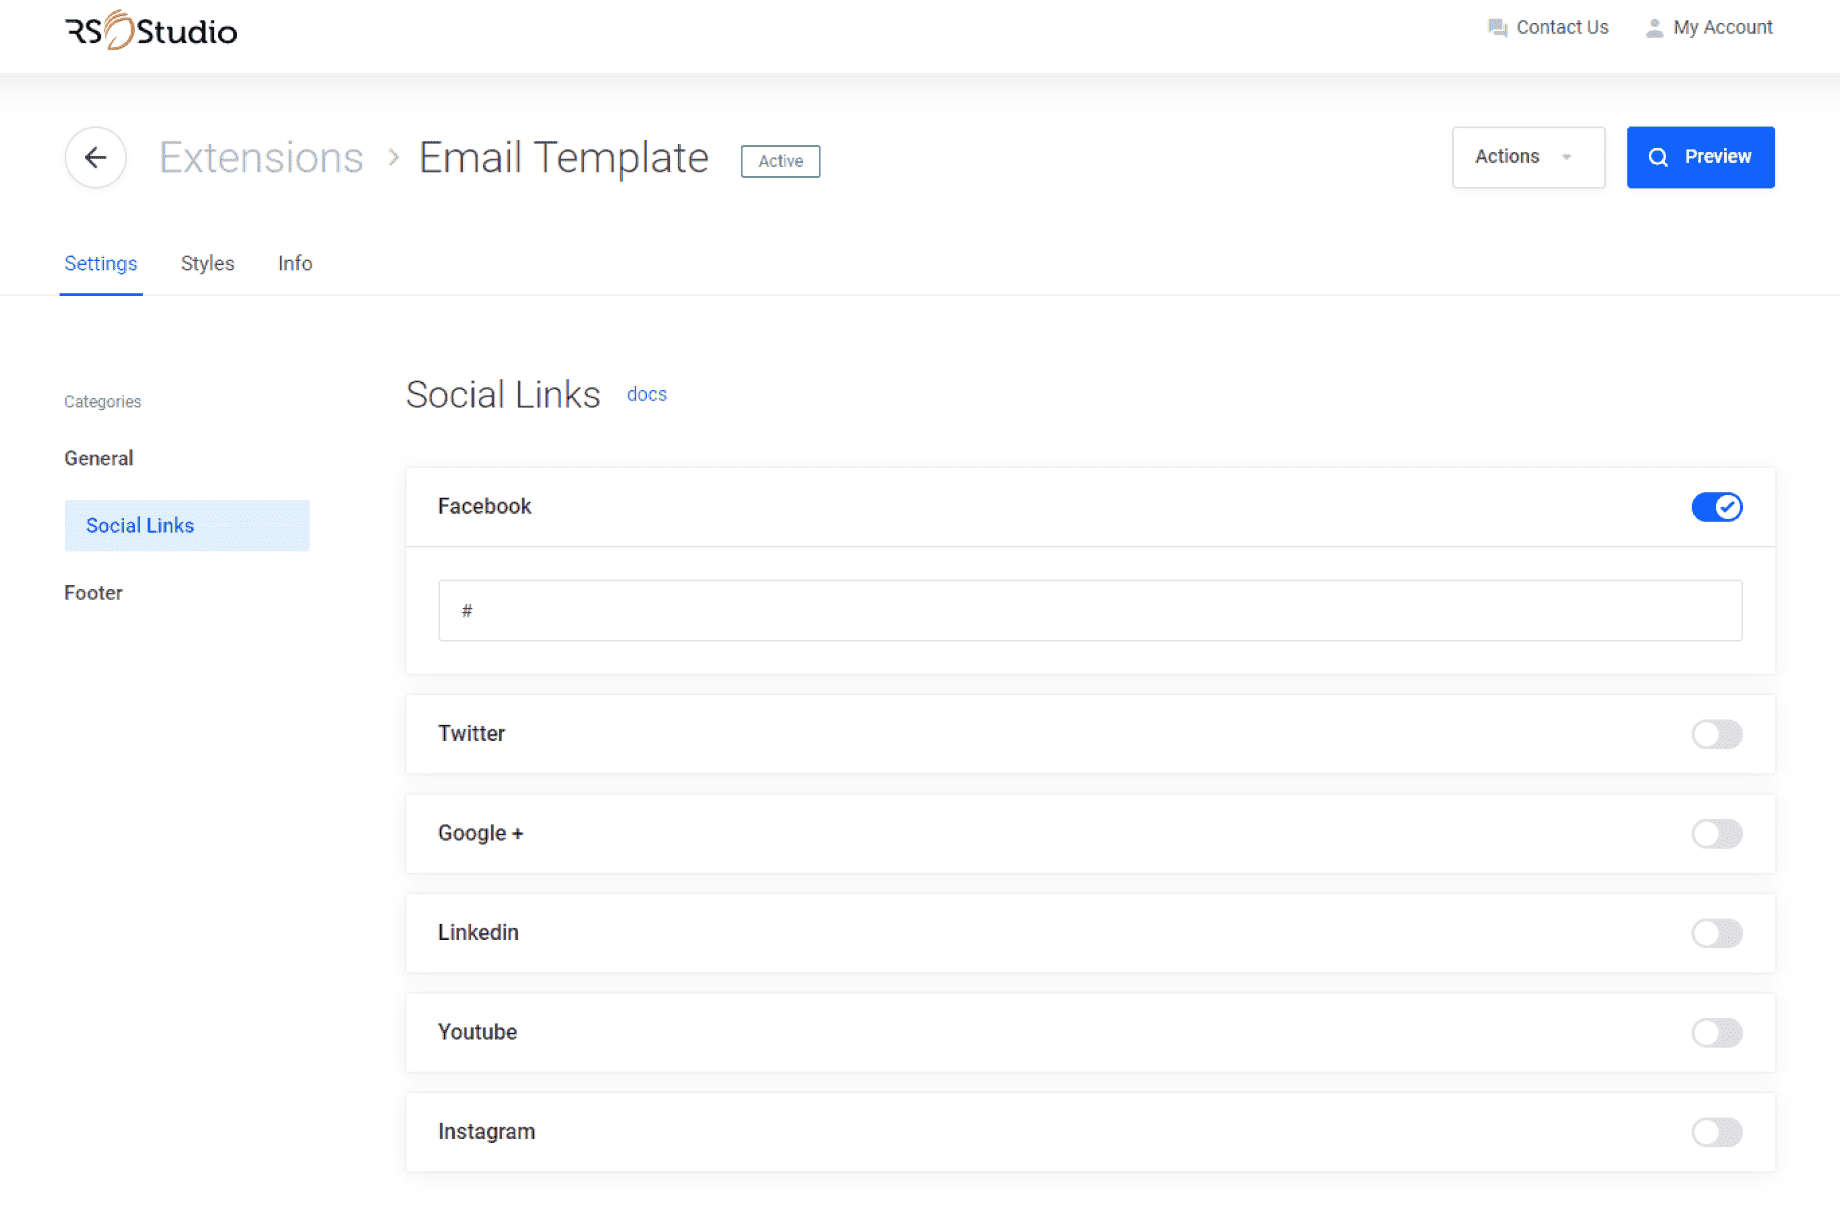
Task: Click the breadcrumb chevron separator
Action: [x=394, y=157]
